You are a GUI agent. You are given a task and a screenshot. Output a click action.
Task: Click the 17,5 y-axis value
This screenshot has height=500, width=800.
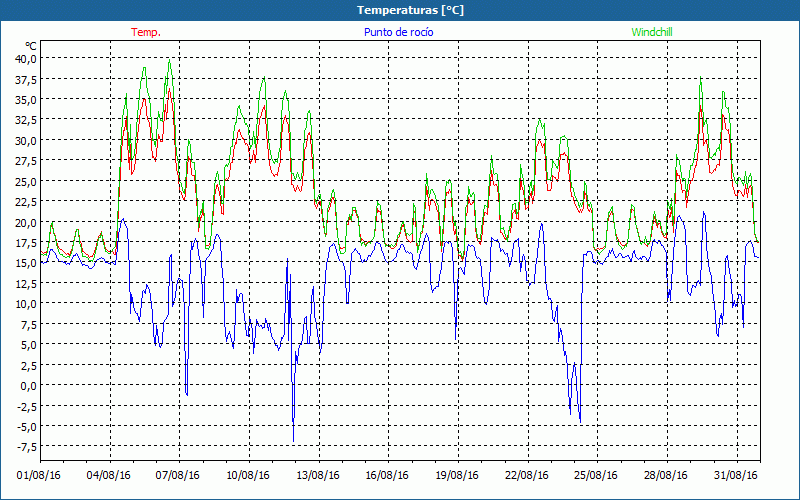[x=26, y=242]
